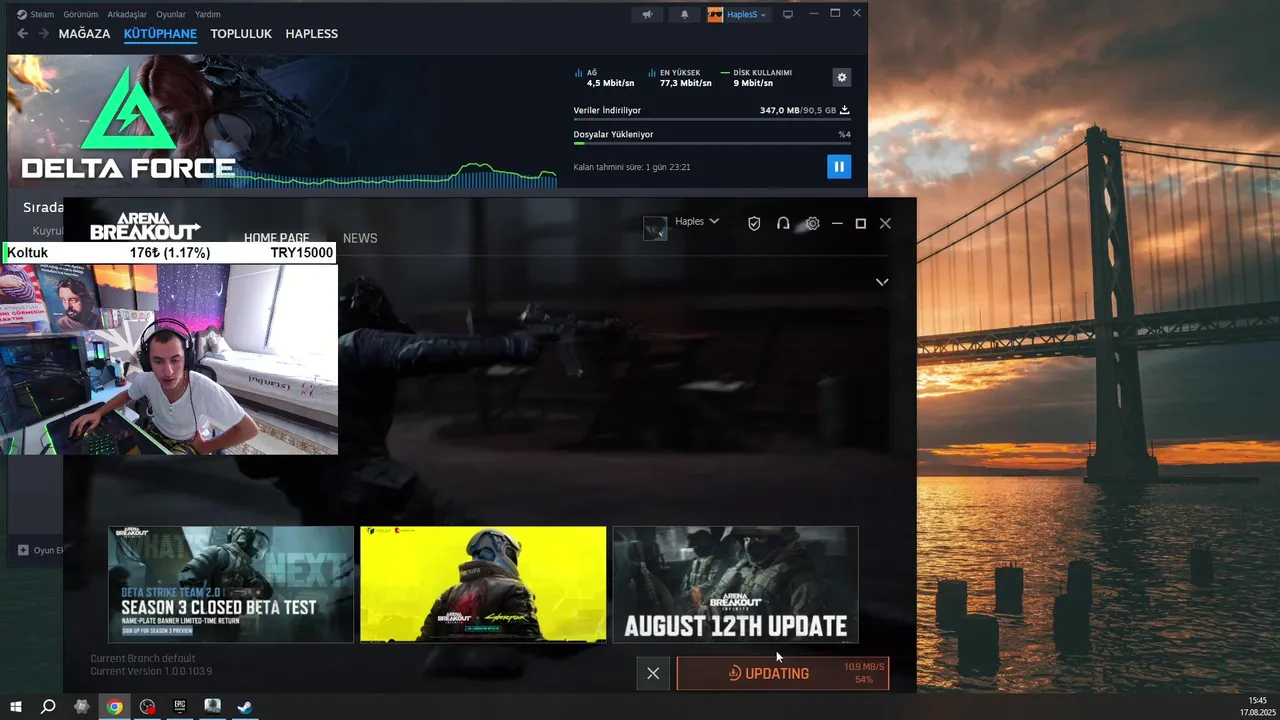Open OBS Studio from taskbar
The height and width of the screenshot is (720, 1280).
(x=148, y=707)
